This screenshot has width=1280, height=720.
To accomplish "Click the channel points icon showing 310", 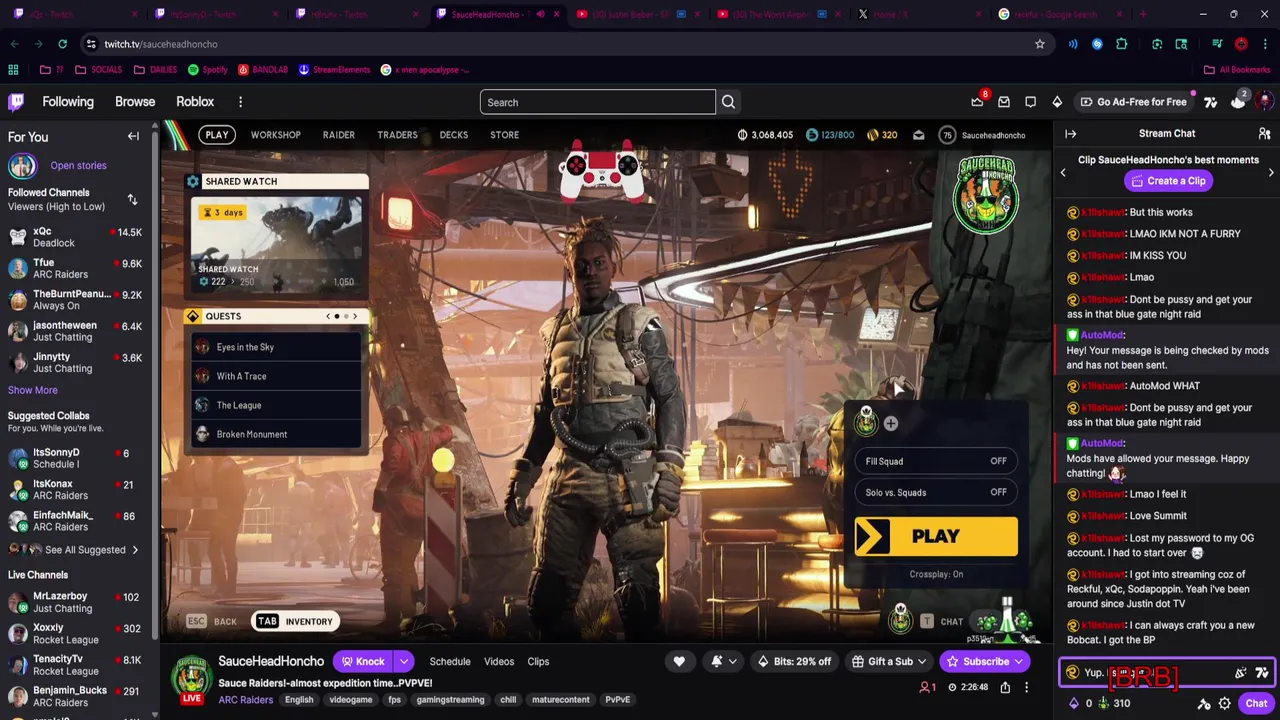I will pos(1104,703).
